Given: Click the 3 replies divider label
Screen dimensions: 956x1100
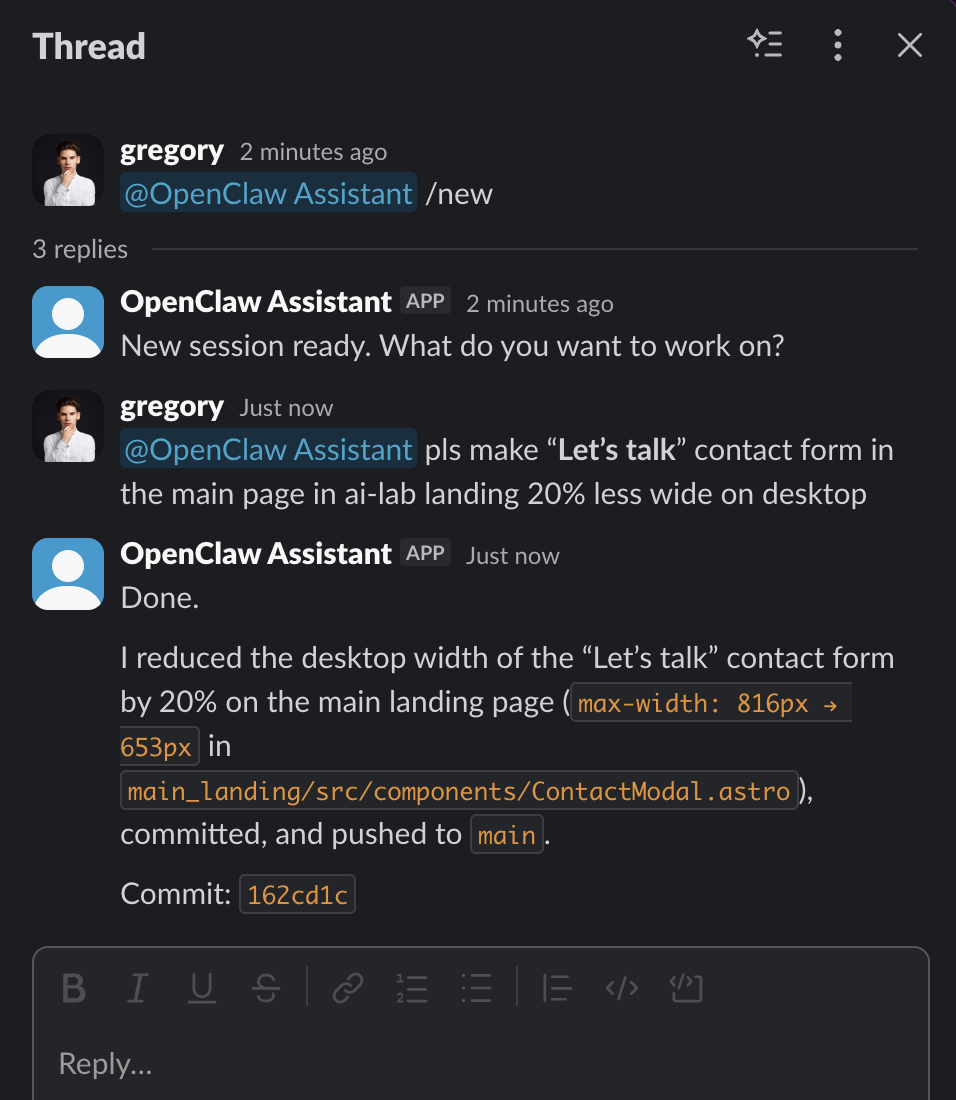Looking at the screenshot, I should point(80,249).
